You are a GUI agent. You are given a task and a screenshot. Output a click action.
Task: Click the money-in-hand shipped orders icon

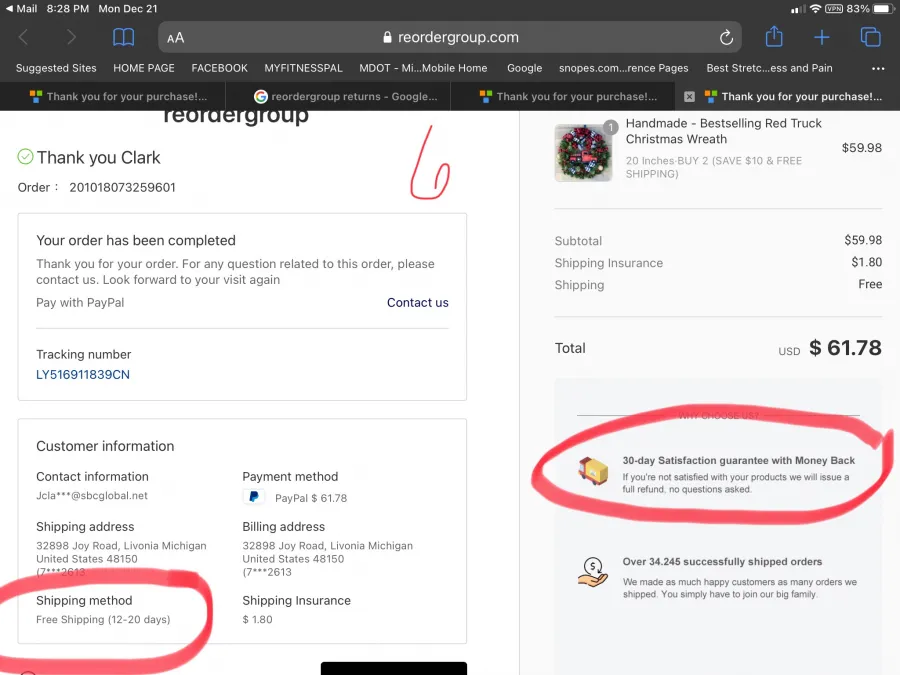click(x=593, y=572)
